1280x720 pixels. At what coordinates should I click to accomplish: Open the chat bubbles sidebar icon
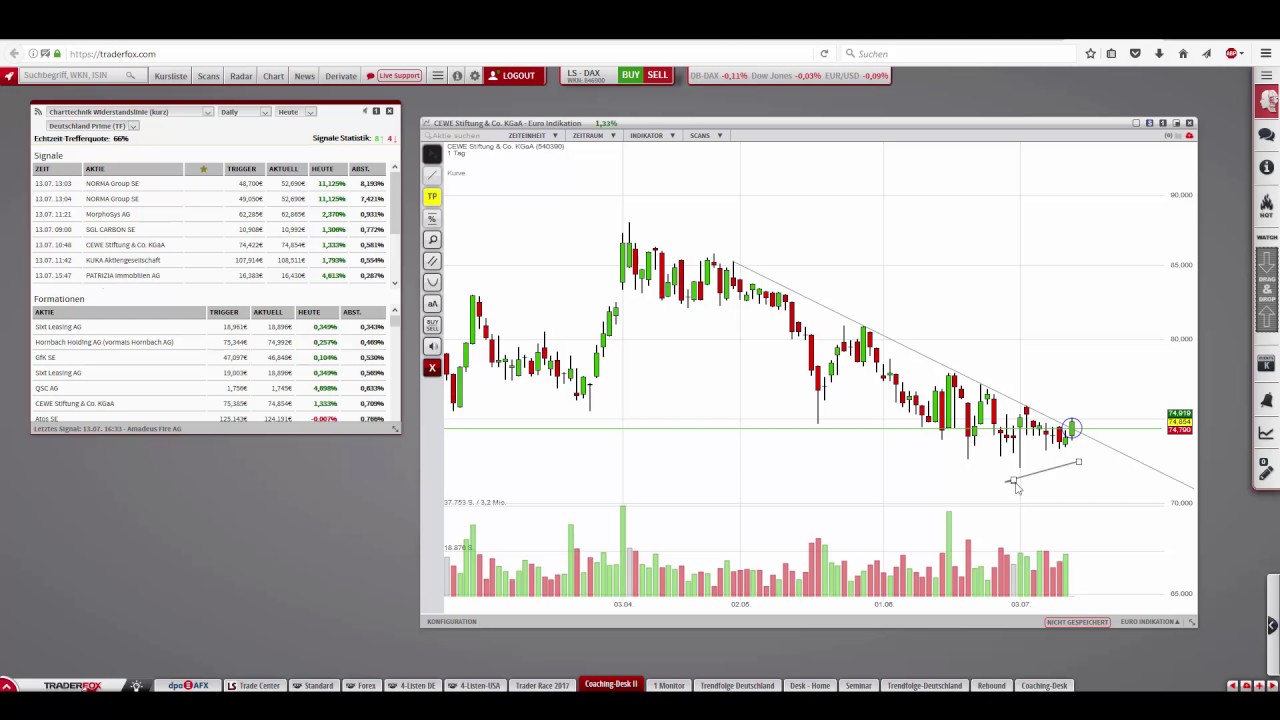click(x=1266, y=135)
